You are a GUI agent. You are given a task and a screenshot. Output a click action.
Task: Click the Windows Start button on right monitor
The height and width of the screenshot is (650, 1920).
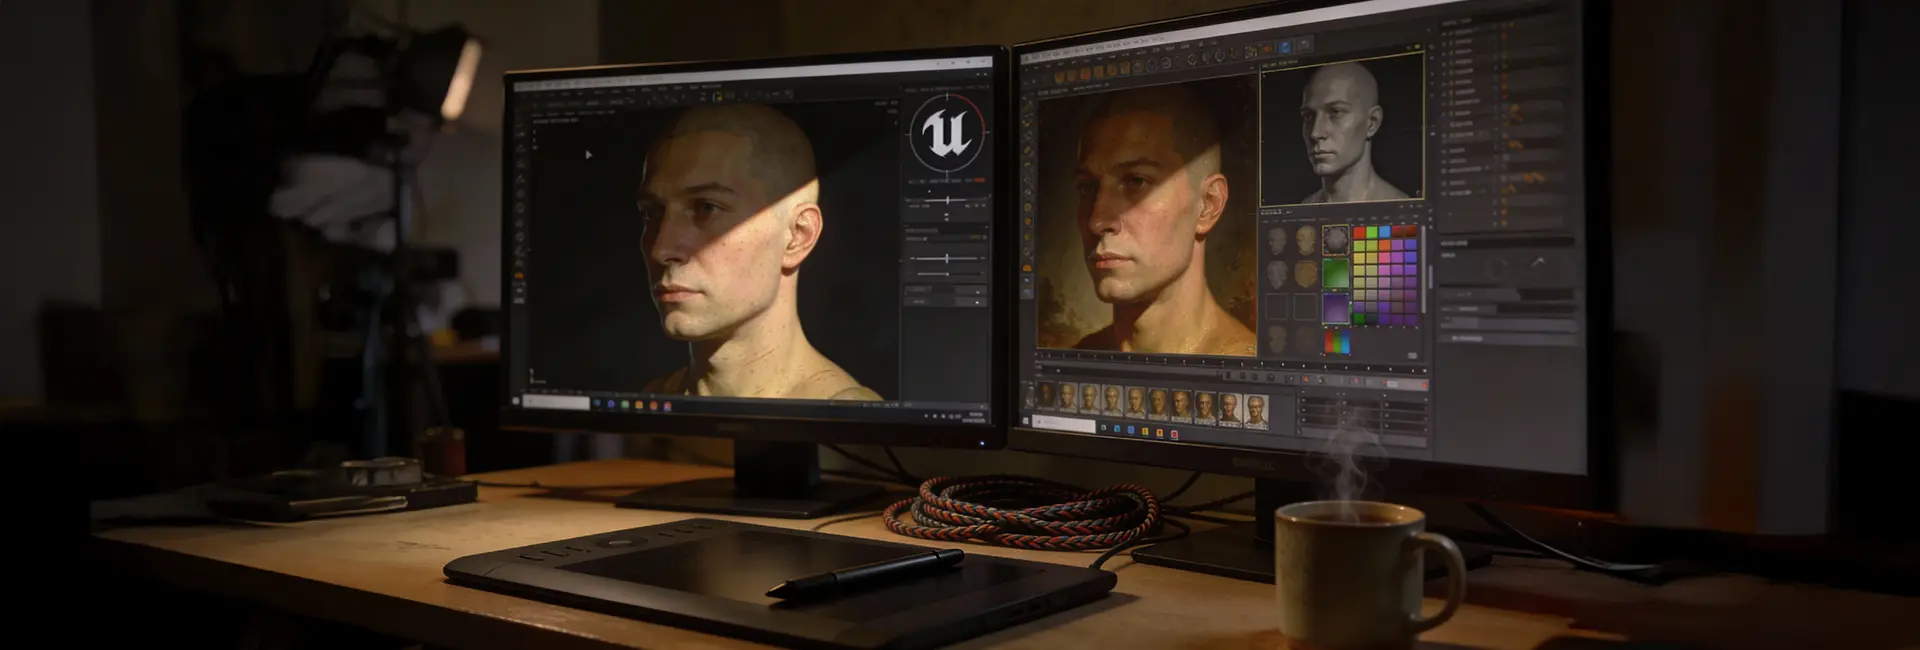coord(1028,423)
